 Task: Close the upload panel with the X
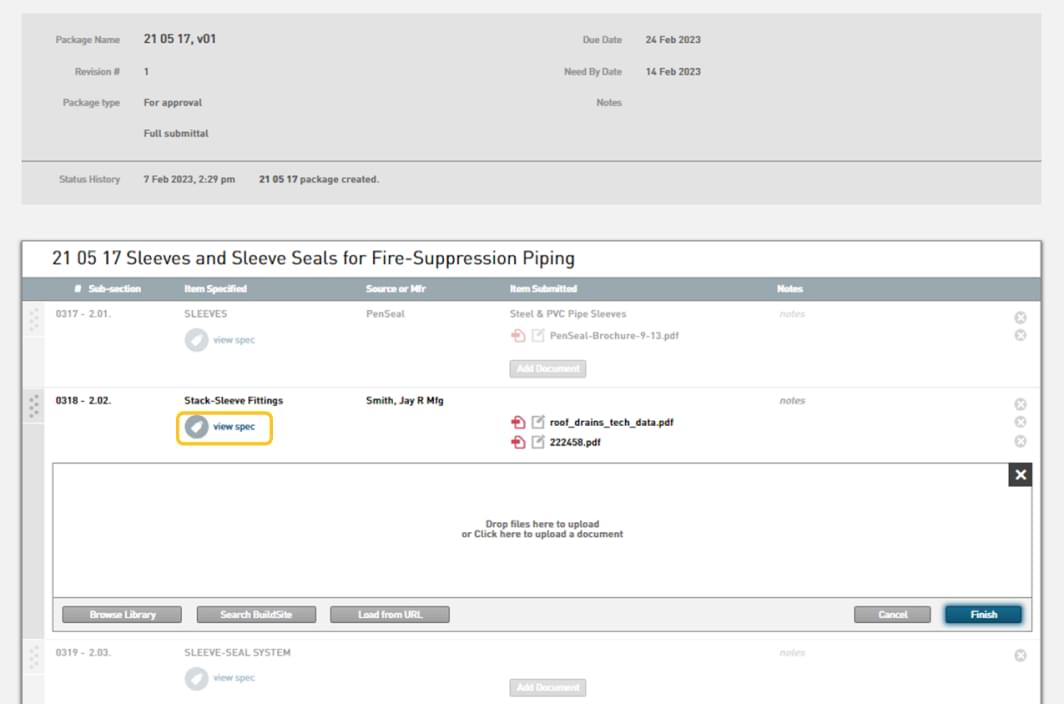pyautogui.click(x=1020, y=475)
